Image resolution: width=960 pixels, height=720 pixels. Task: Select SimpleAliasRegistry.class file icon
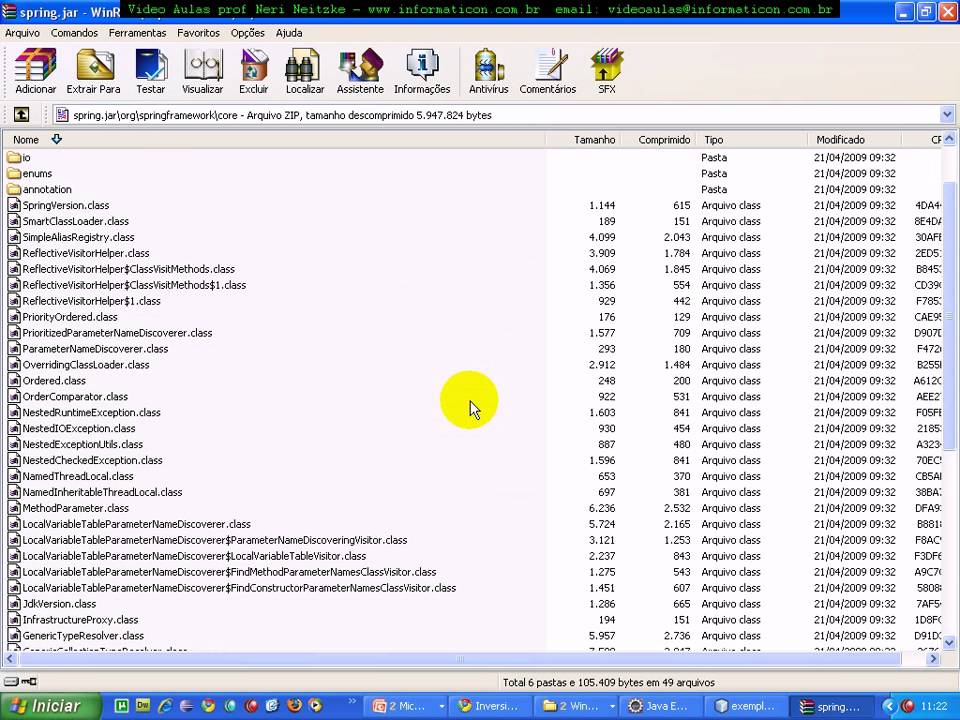14,237
